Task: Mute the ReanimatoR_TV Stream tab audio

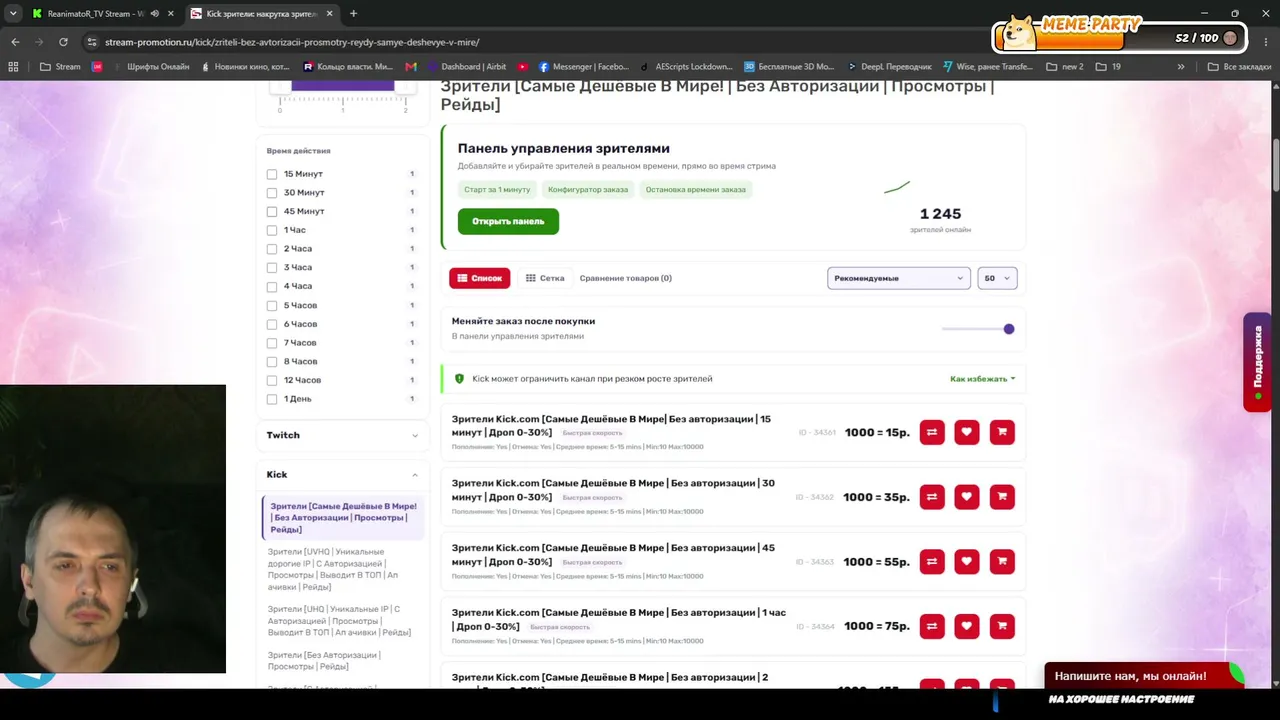Action: tap(154, 14)
